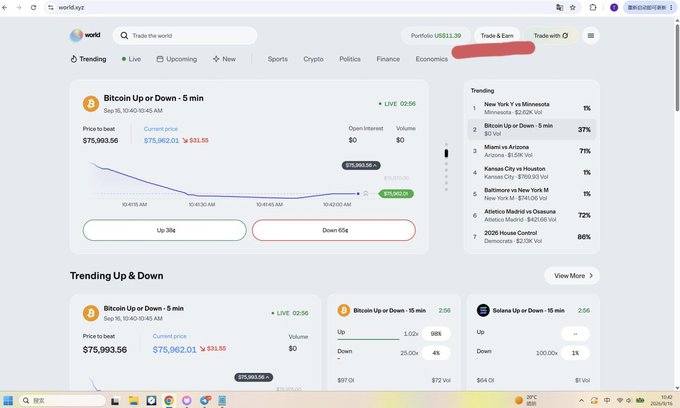Open trending row Baltimore vs New York M
The image size is (680, 408).
point(532,194)
